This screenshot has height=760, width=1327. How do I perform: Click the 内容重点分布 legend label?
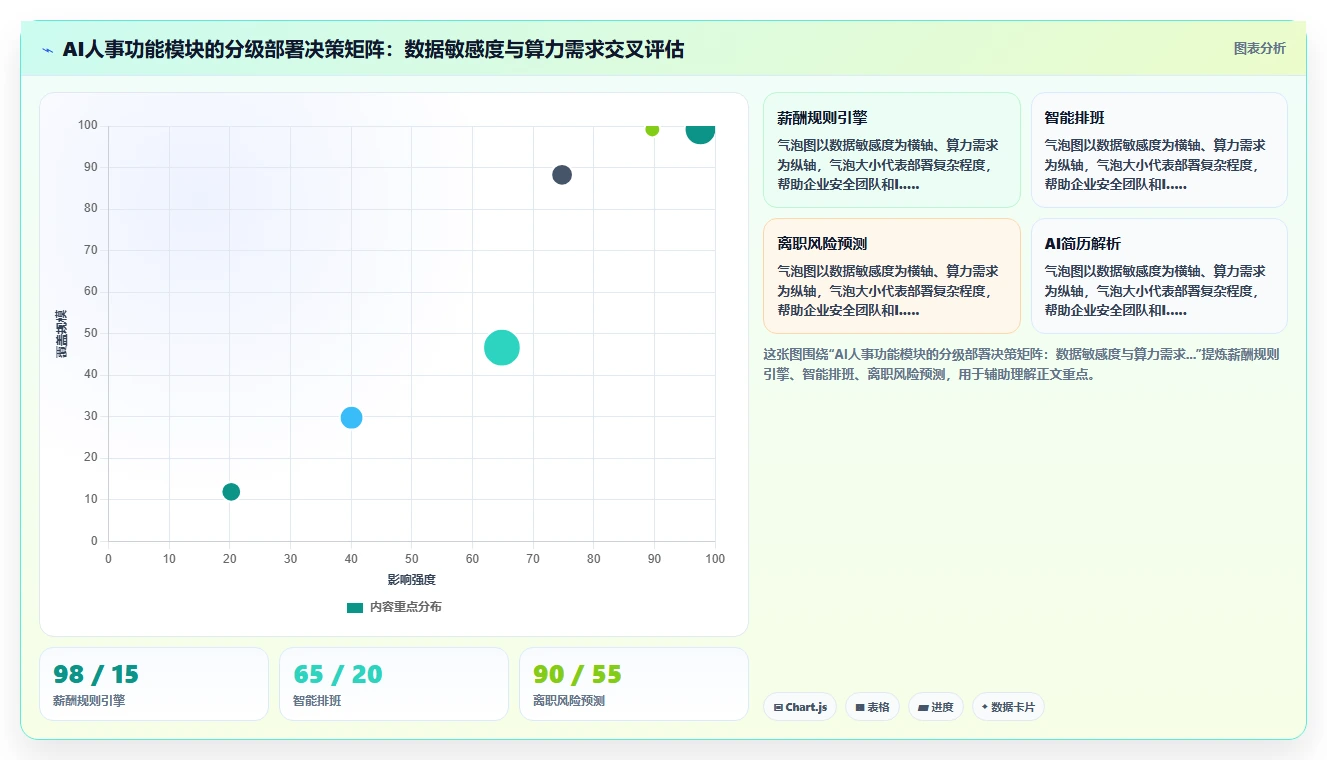point(405,607)
